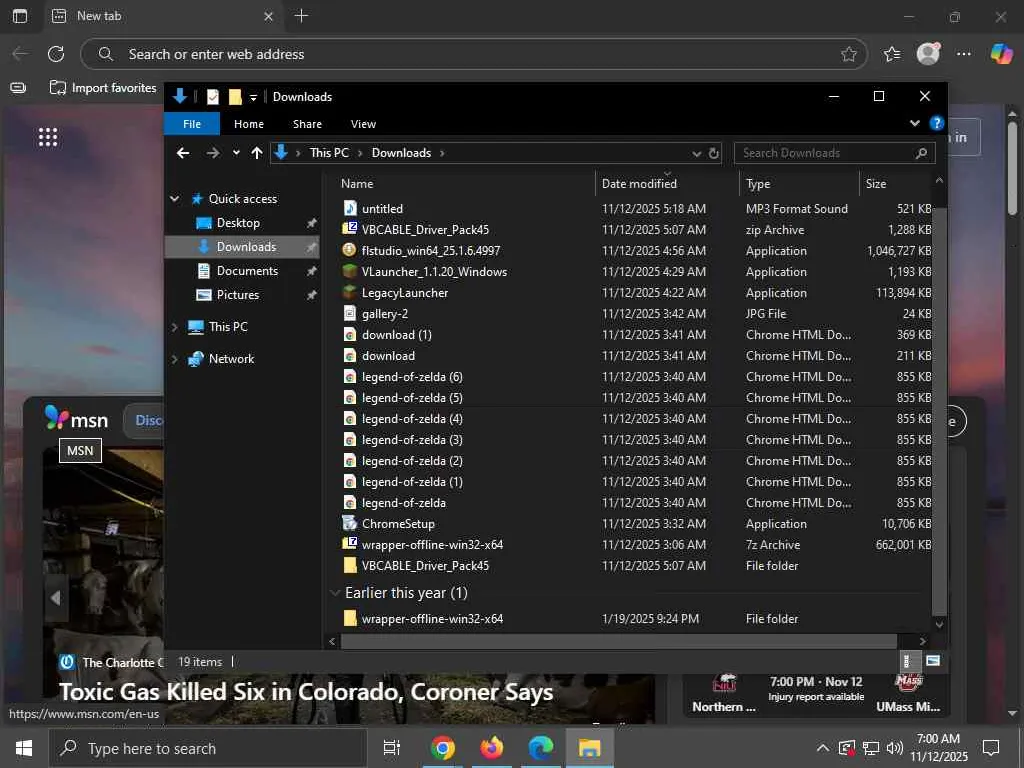Click the Edge refresh page button
The image size is (1024, 768).
click(56, 54)
